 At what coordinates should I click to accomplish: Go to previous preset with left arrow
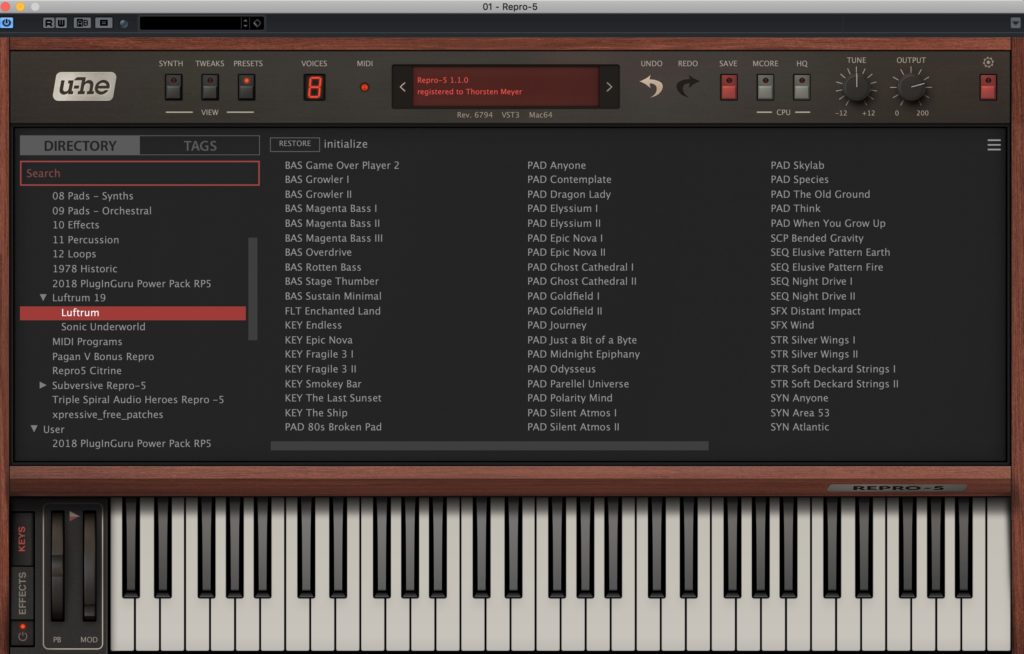tap(402, 86)
